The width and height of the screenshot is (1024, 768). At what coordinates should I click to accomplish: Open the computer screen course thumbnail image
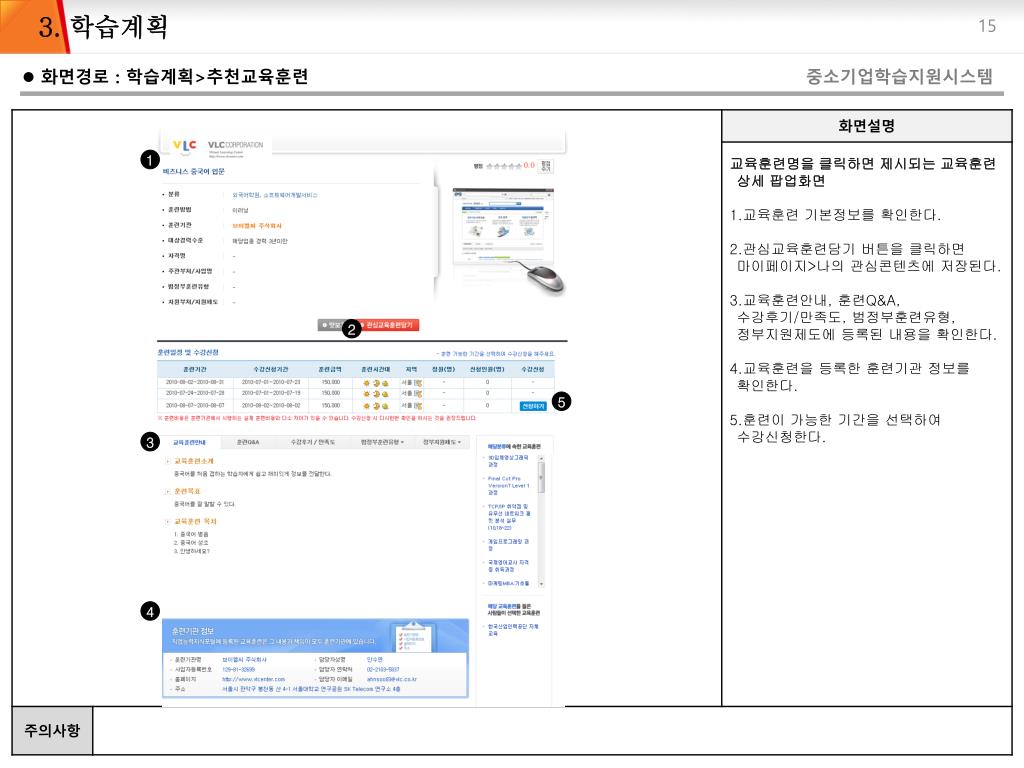(504, 228)
